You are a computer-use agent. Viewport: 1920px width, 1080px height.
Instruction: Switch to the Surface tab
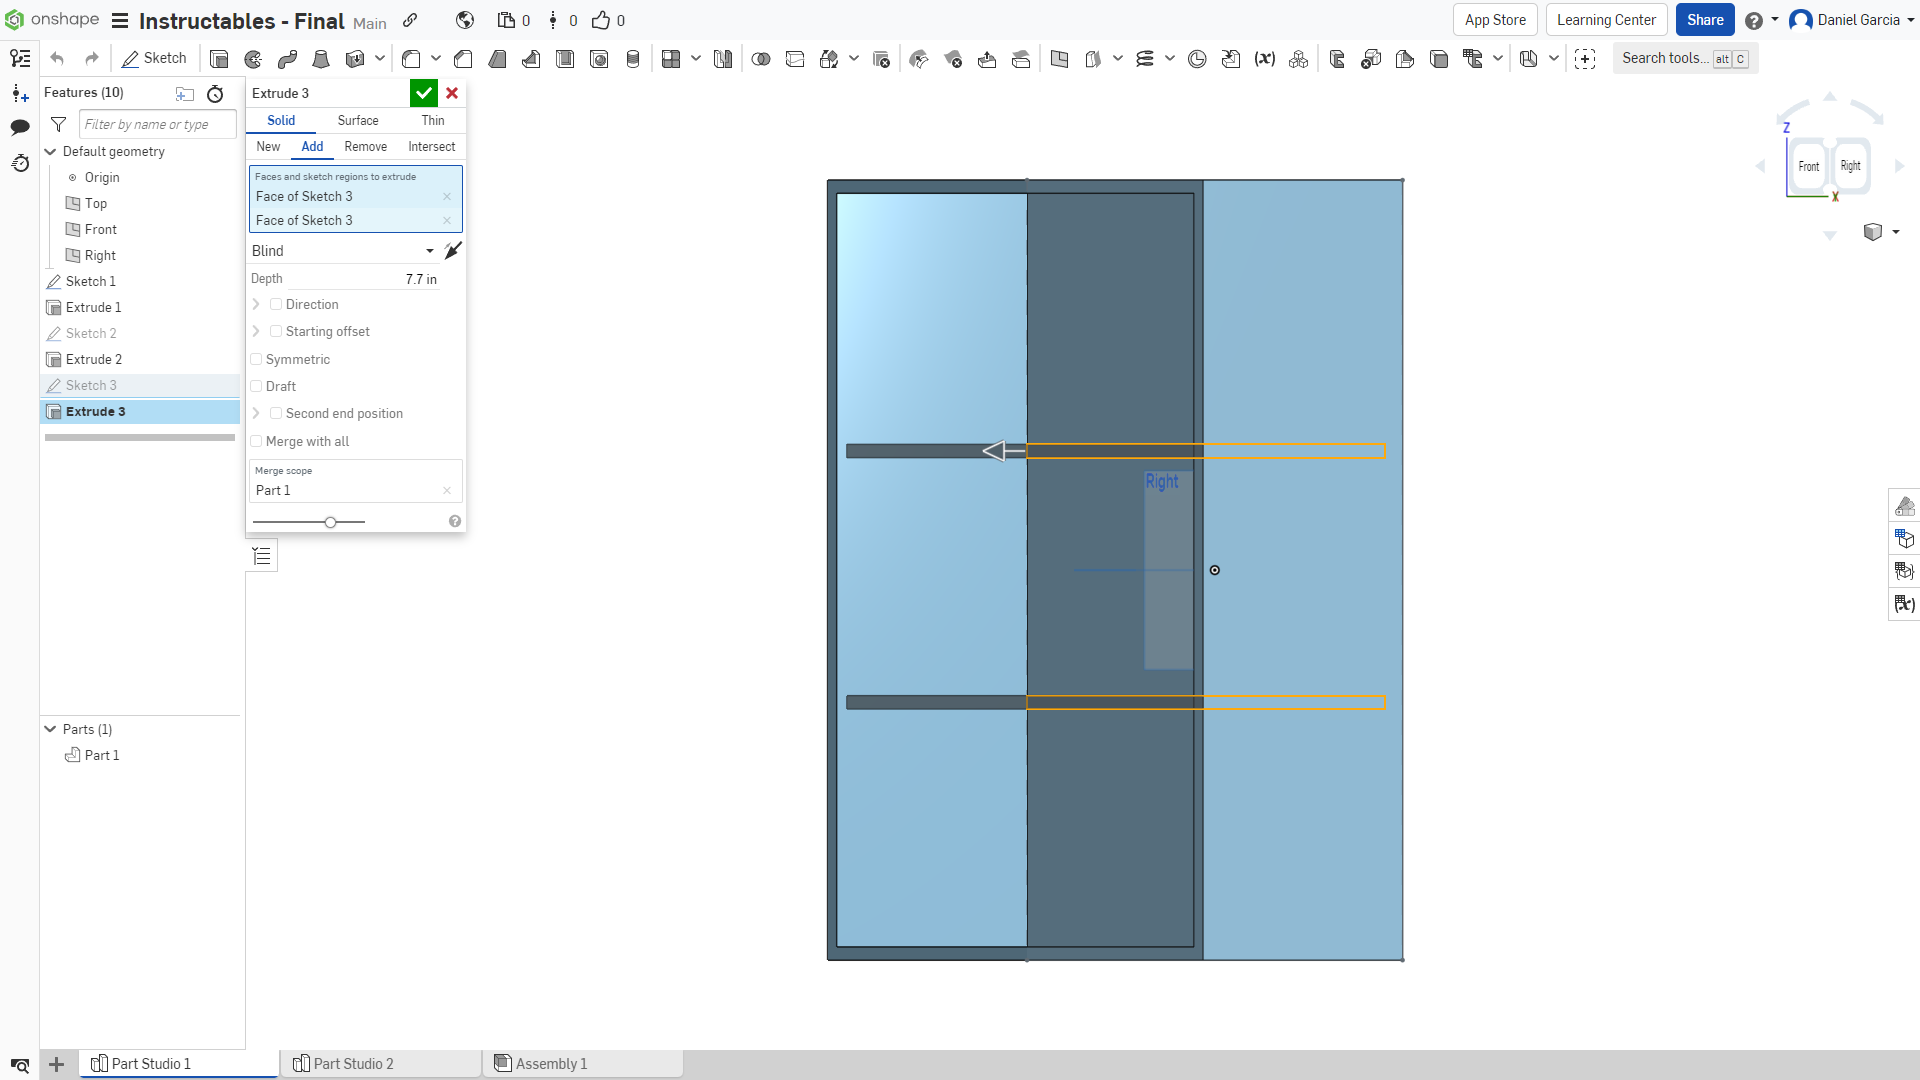click(x=356, y=120)
